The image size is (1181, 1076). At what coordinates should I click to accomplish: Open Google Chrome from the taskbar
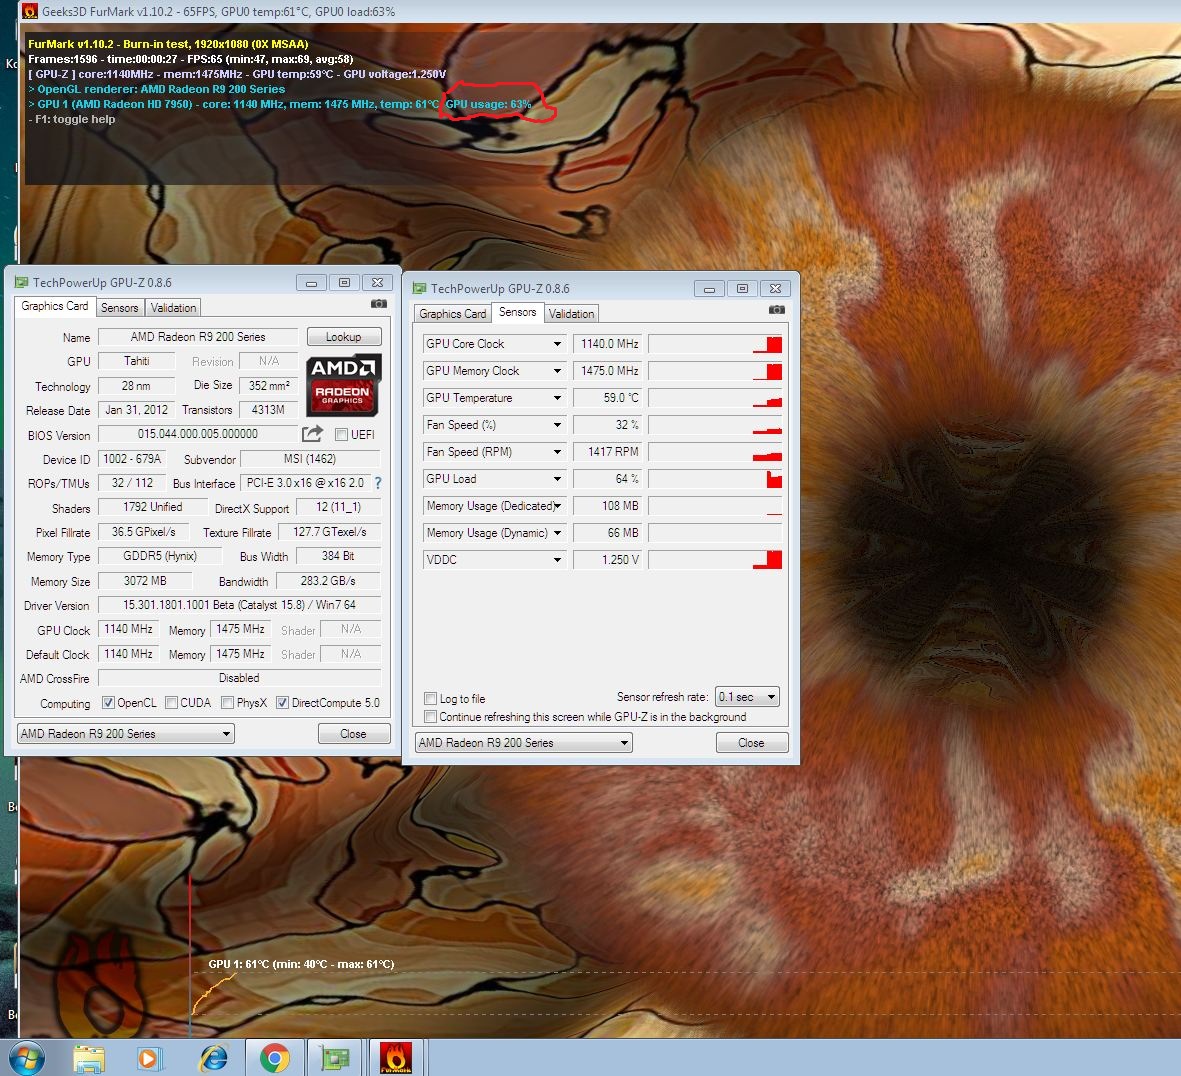tap(275, 1059)
